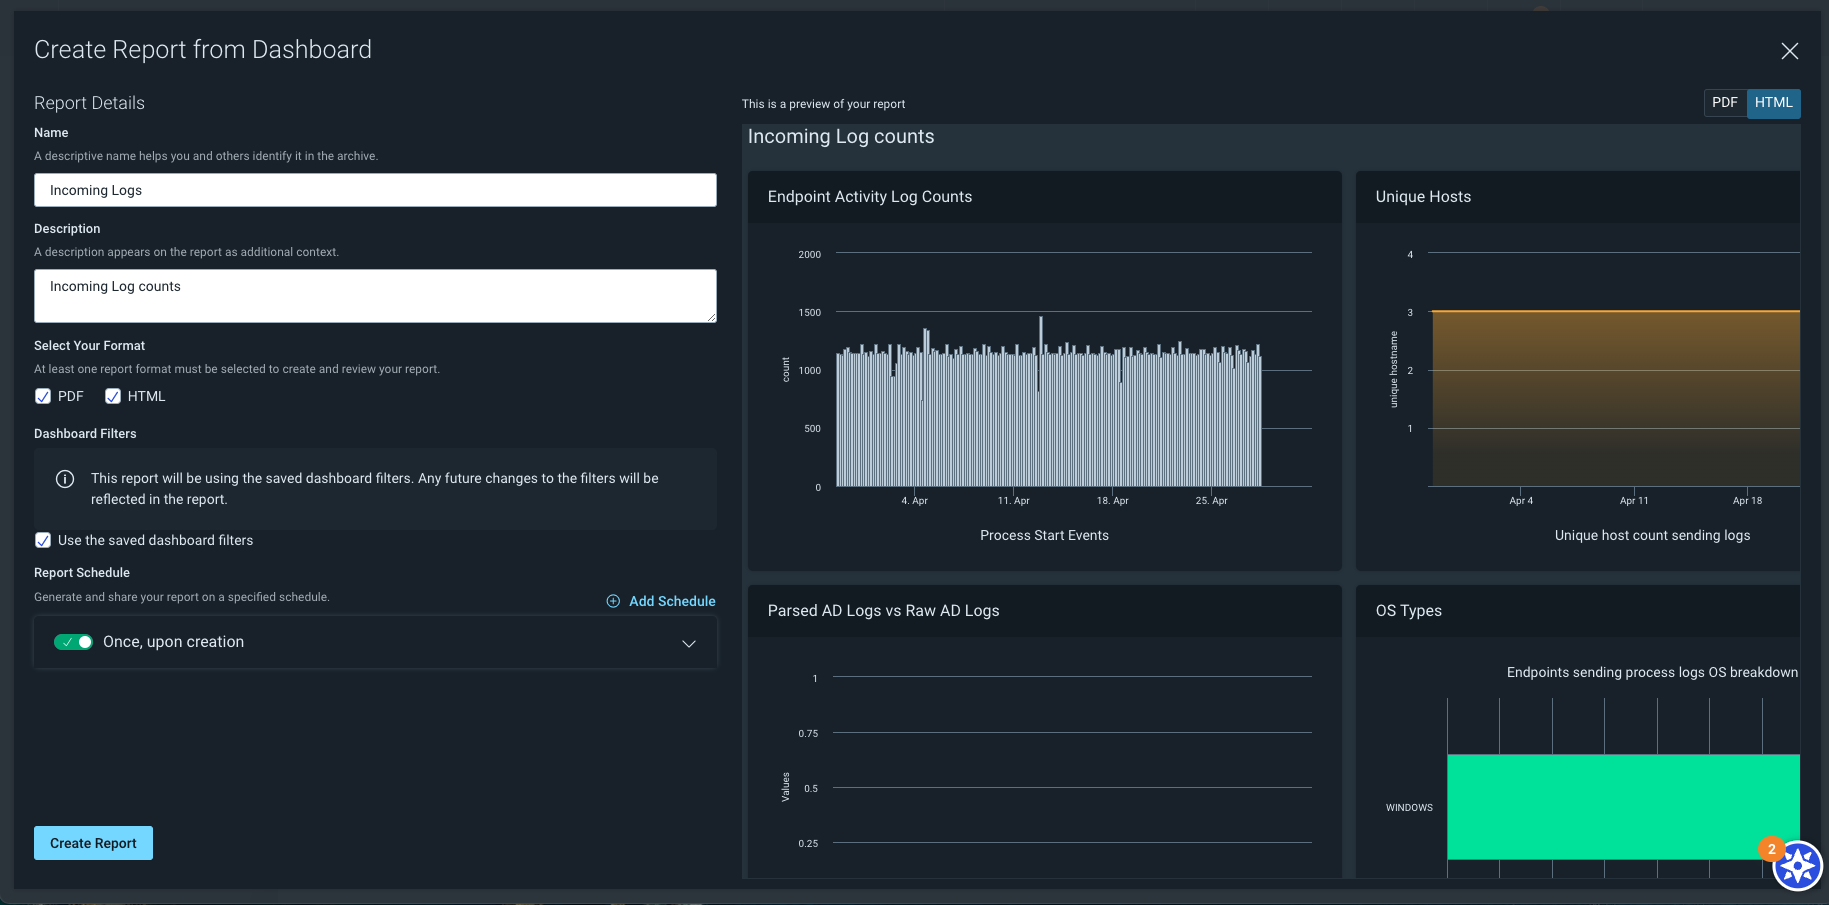
Task: Click Endpoints sending process logs OS breakdown text
Action: click(1652, 672)
